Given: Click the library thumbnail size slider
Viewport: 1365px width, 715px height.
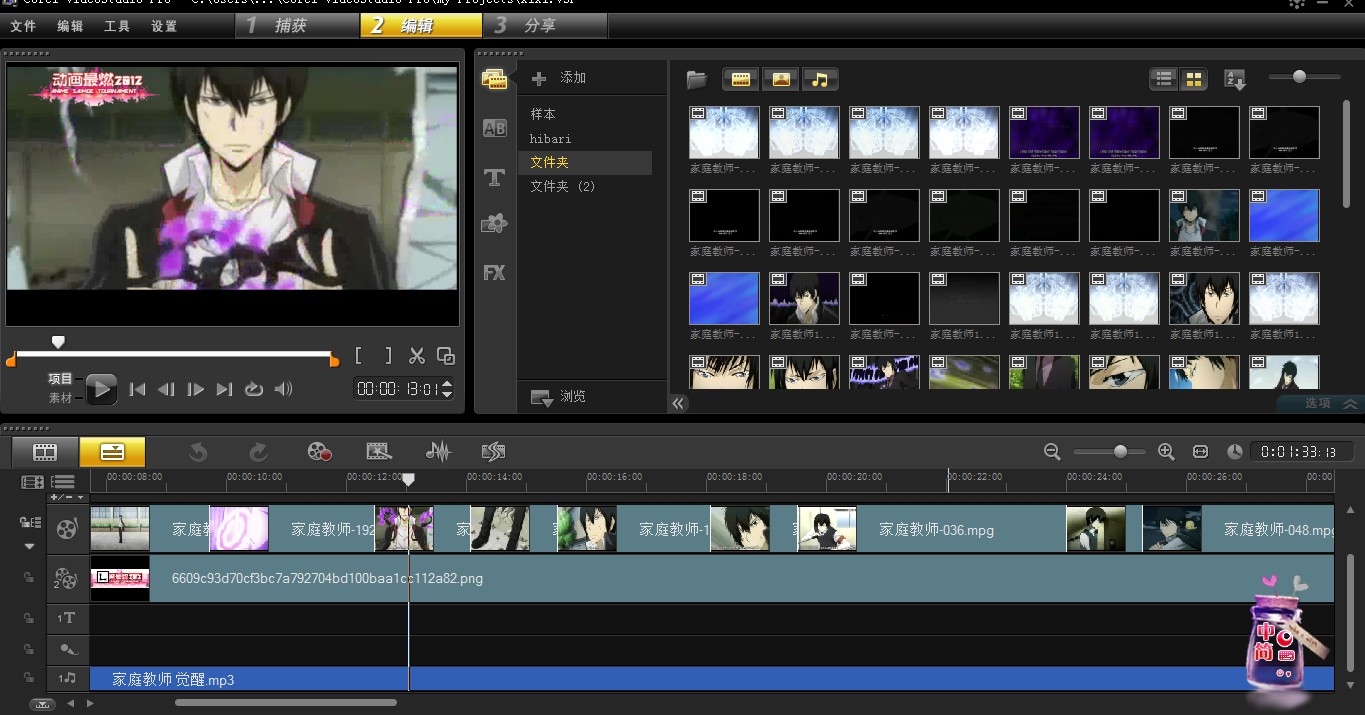Looking at the screenshot, I should click(1299, 77).
